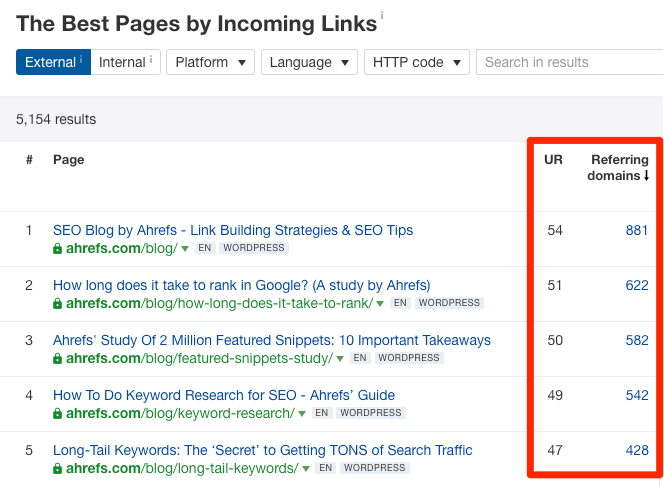Expand the HTTP code dropdown

[416, 62]
